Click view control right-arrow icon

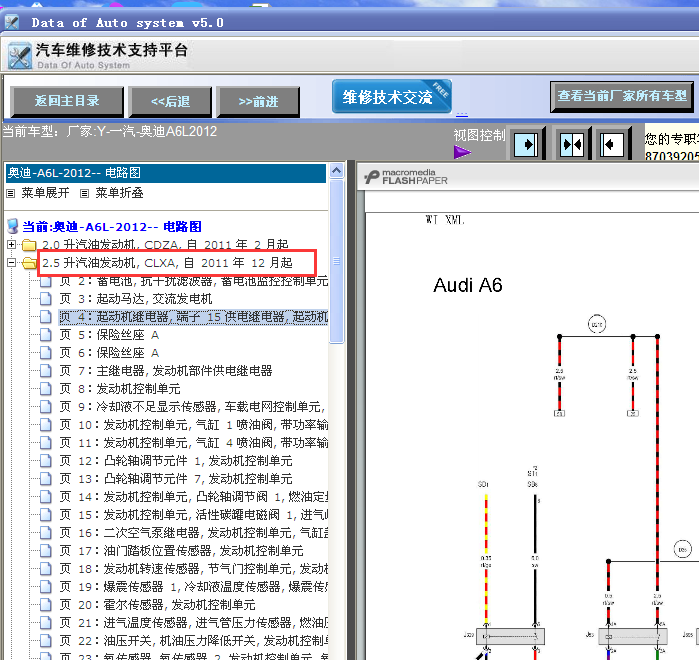tap(527, 144)
